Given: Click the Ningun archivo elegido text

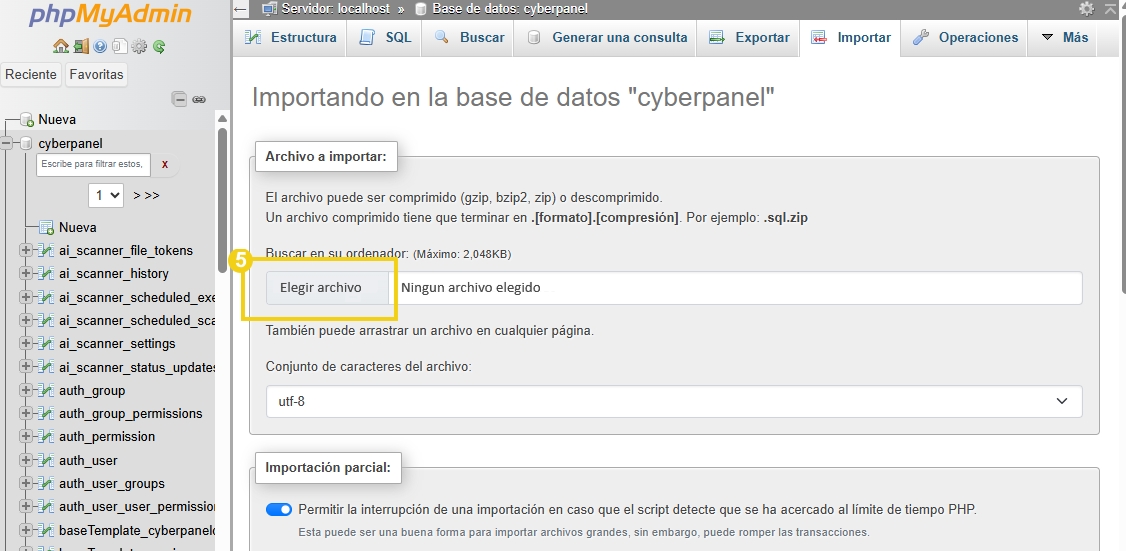Looking at the screenshot, I should (470, 288).
